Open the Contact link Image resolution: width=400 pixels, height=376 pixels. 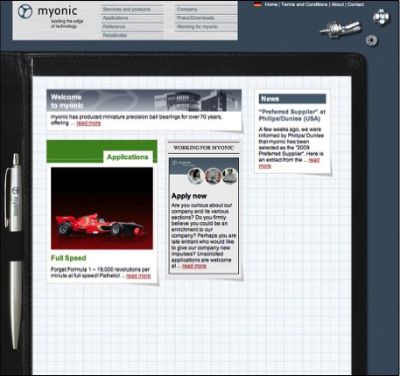tap(356, 5)
